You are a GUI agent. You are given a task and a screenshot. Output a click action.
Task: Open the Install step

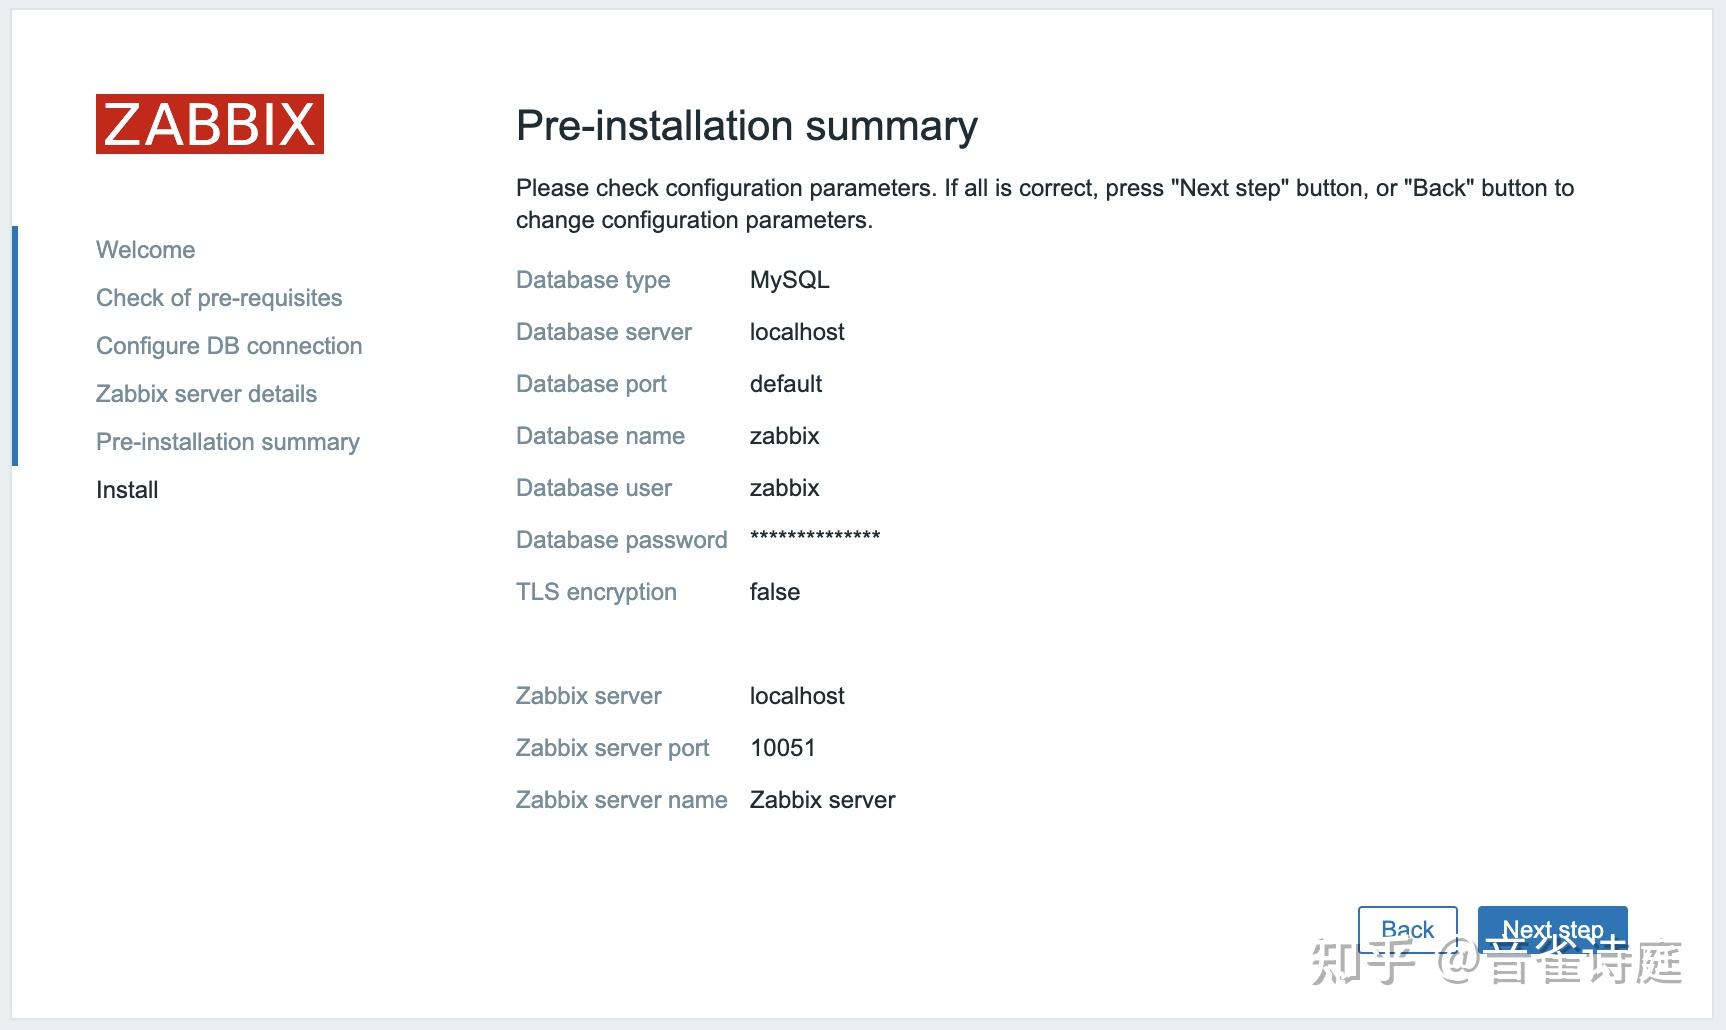tap(126, 489)
